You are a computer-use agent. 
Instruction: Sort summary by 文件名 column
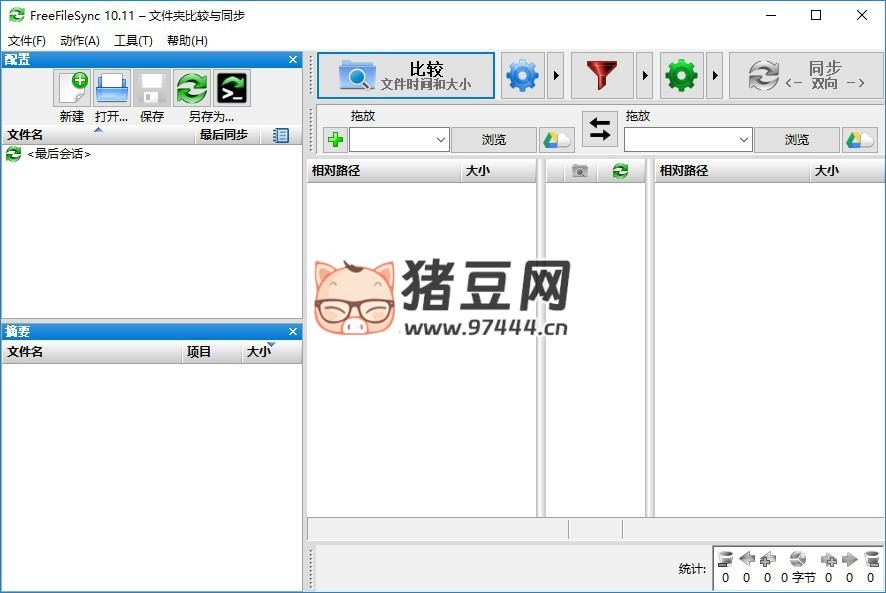tap(92, 352)
